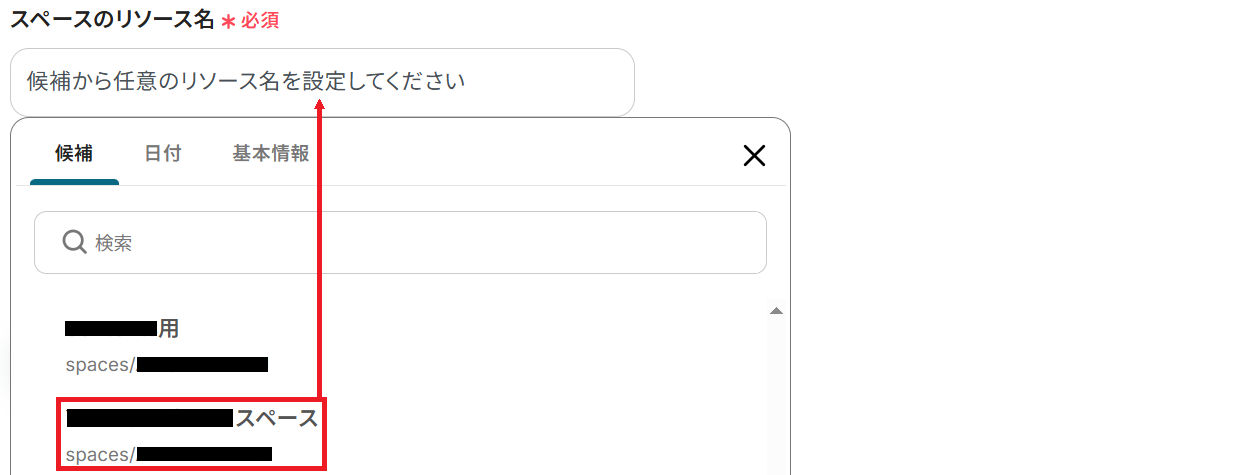
Task: Close the candidate panel with the X icon
Action: 754,155
